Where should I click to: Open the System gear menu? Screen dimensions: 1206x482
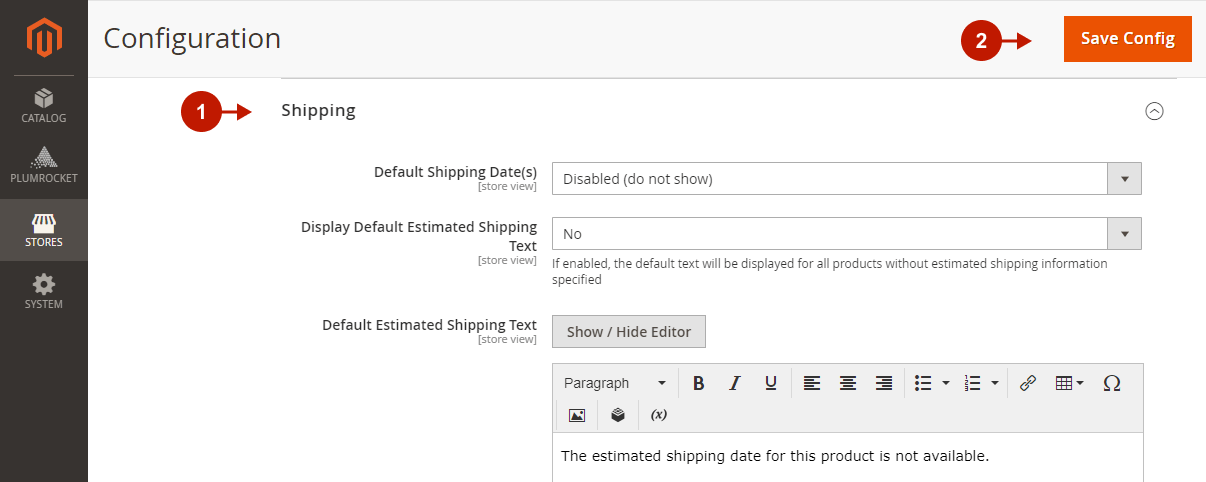tap(44, 291)
